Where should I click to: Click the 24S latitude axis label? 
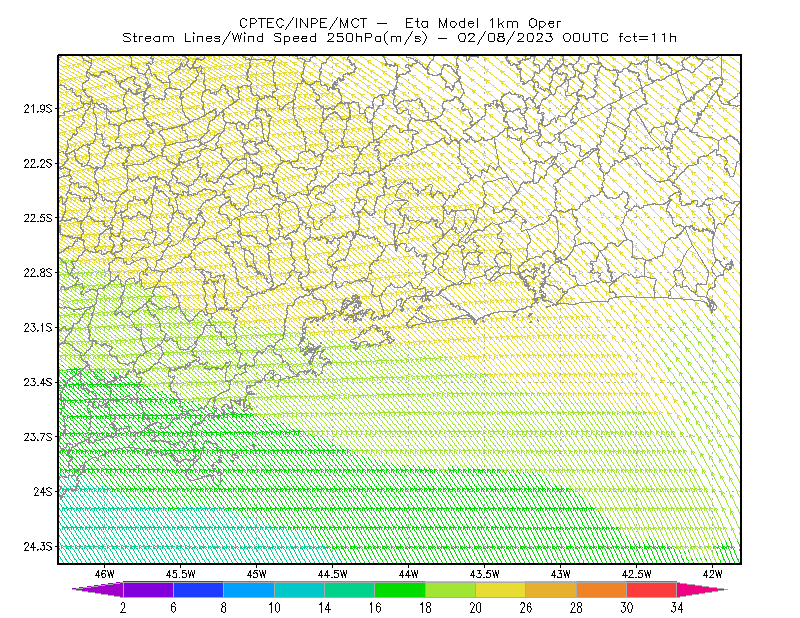[43, 491]
